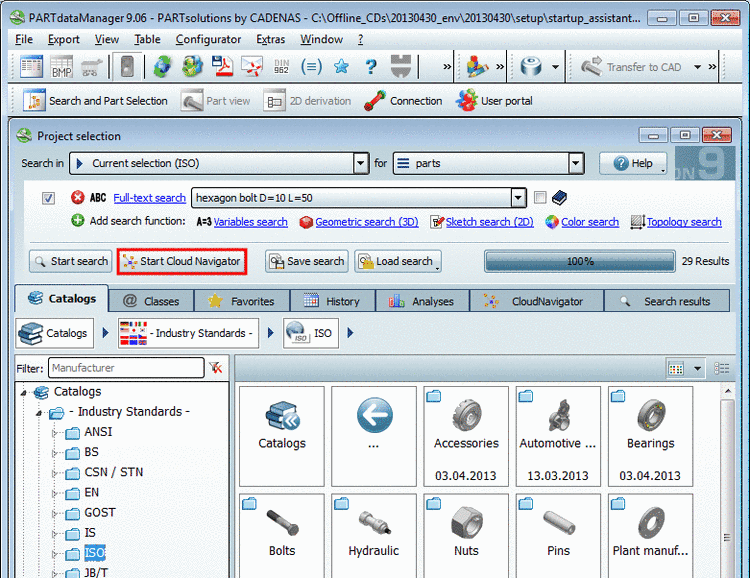
Task: Switch to details list view icon
Action: click(721, 368)
